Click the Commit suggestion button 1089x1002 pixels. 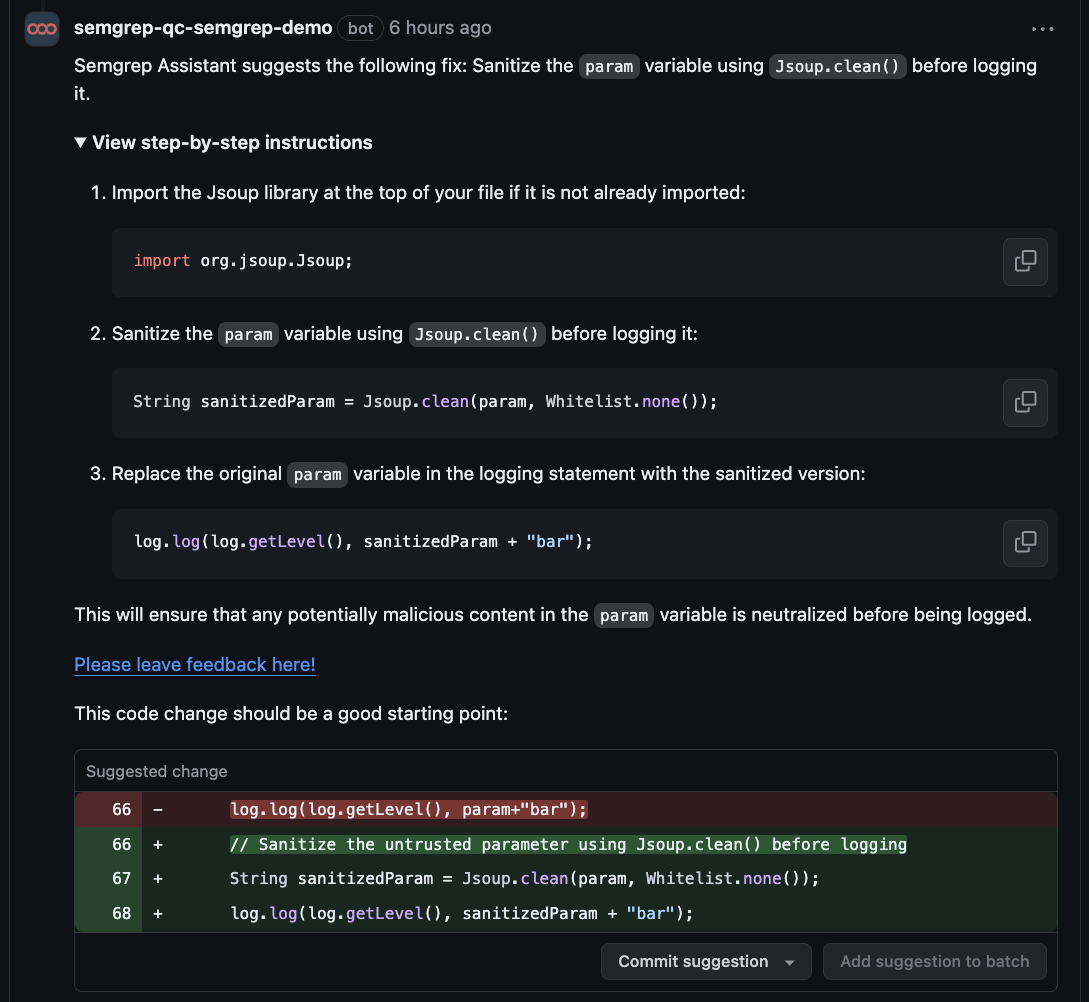[694, 961]
